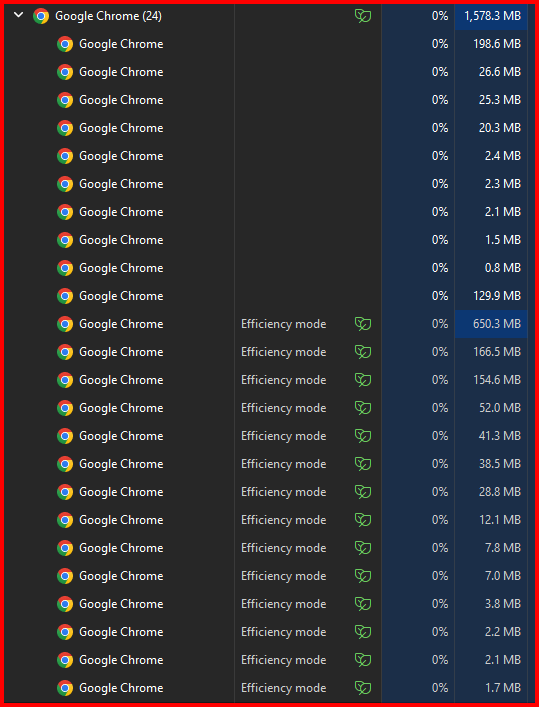This screenshot has height=707, width=539.
Task: Click the efficiency leaf icon in the 7.0 MB row
Action: coord(363,576)
